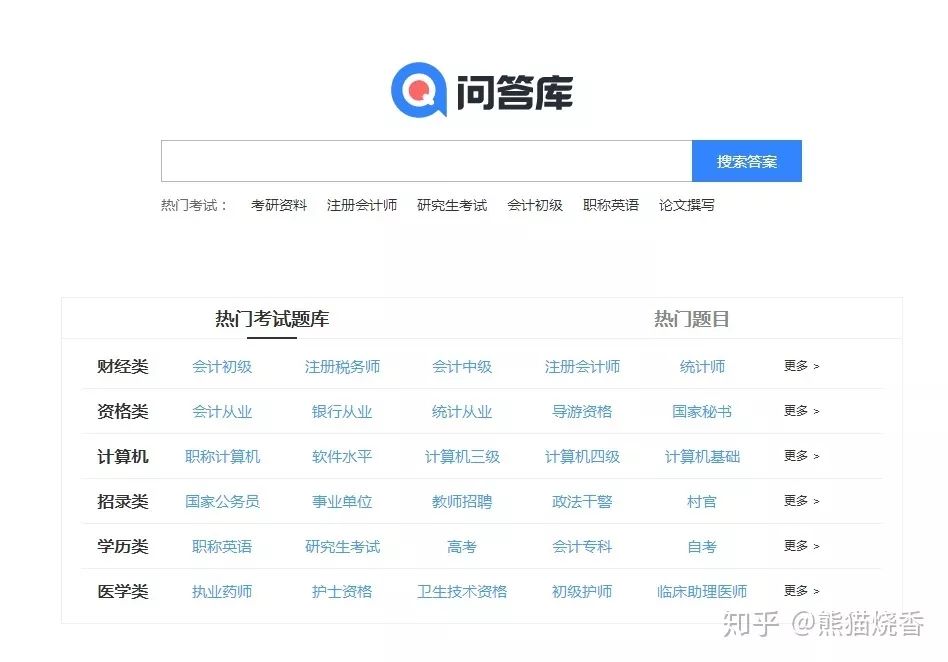Image resolution: width=948 pixels, height=662 pixels.
Task: Open the 高考 link
Action: point(460,546)
